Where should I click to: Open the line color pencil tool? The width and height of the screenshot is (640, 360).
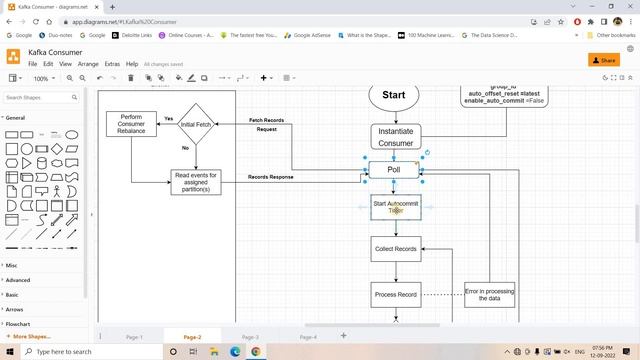click(191, 78)
